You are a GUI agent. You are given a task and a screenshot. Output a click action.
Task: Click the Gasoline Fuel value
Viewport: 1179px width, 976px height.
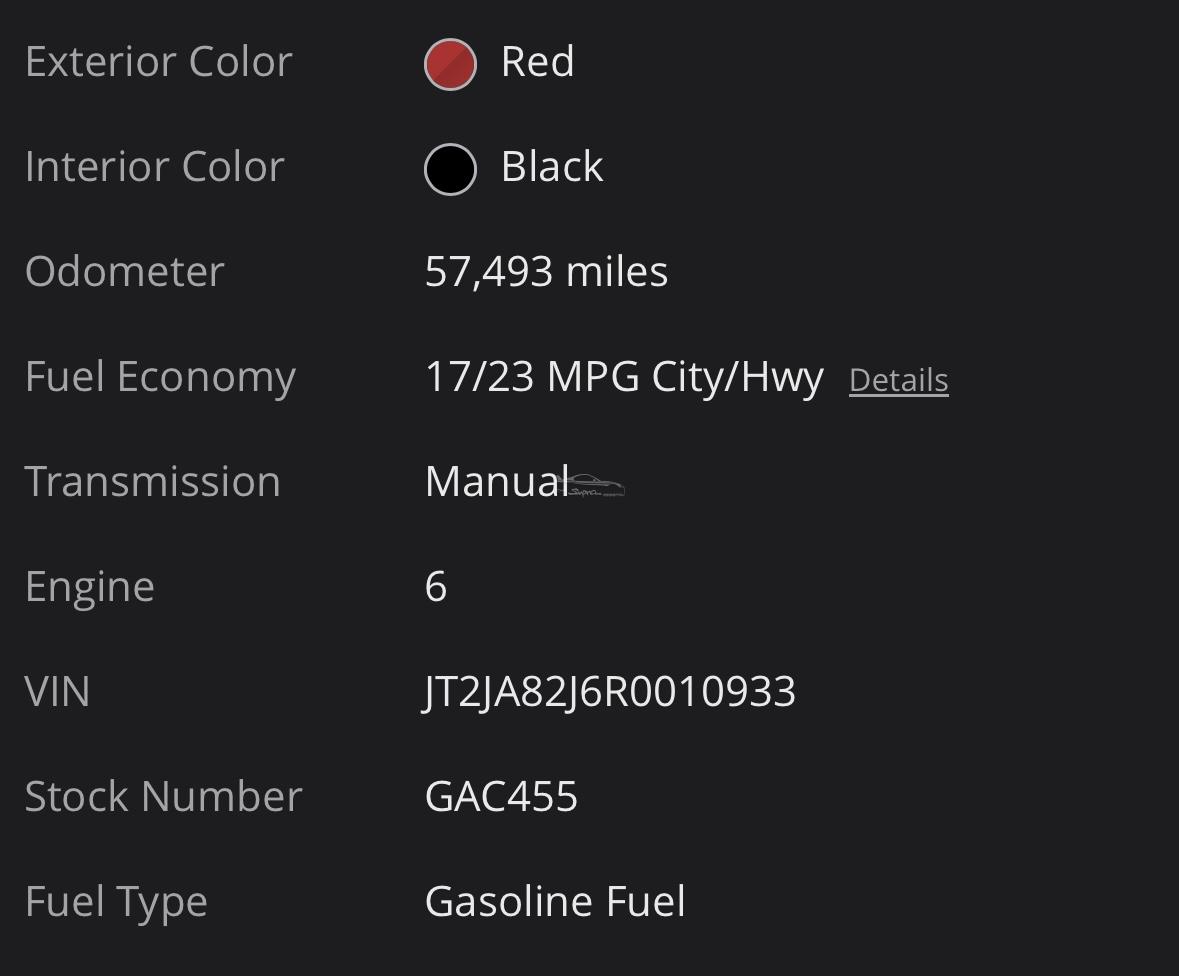coord(555,902)
